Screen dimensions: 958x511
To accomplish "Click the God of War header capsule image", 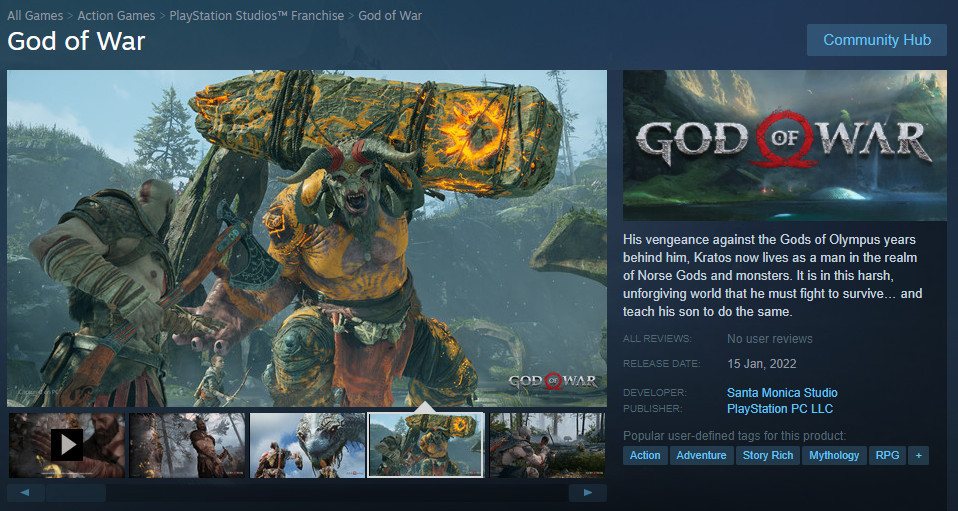I will pos(785,145).
